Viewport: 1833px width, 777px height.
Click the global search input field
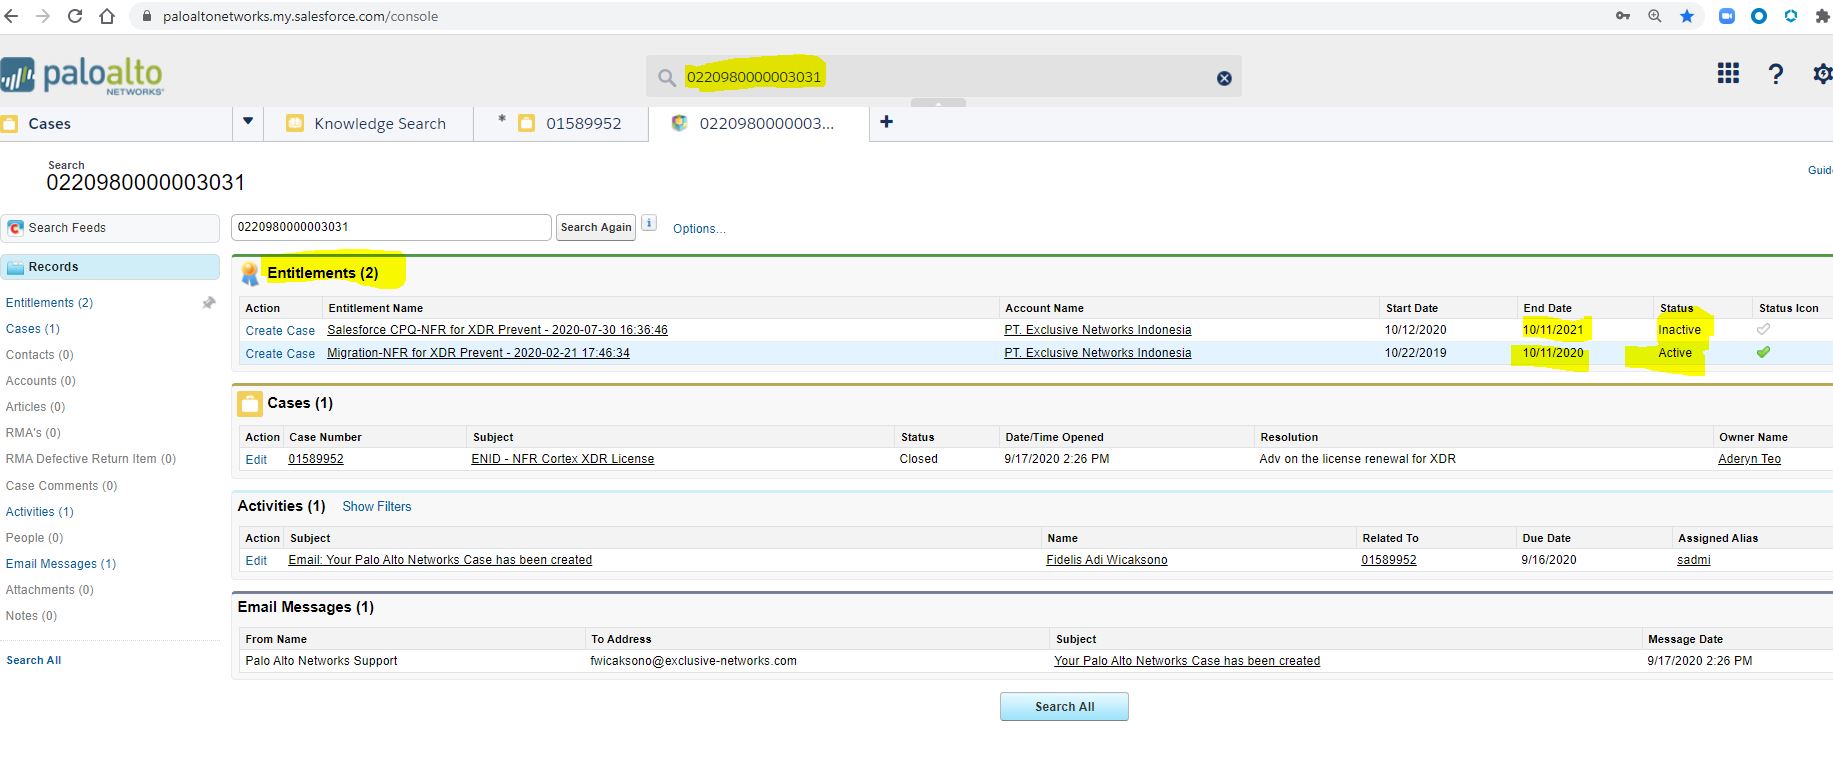coord(944,77)
